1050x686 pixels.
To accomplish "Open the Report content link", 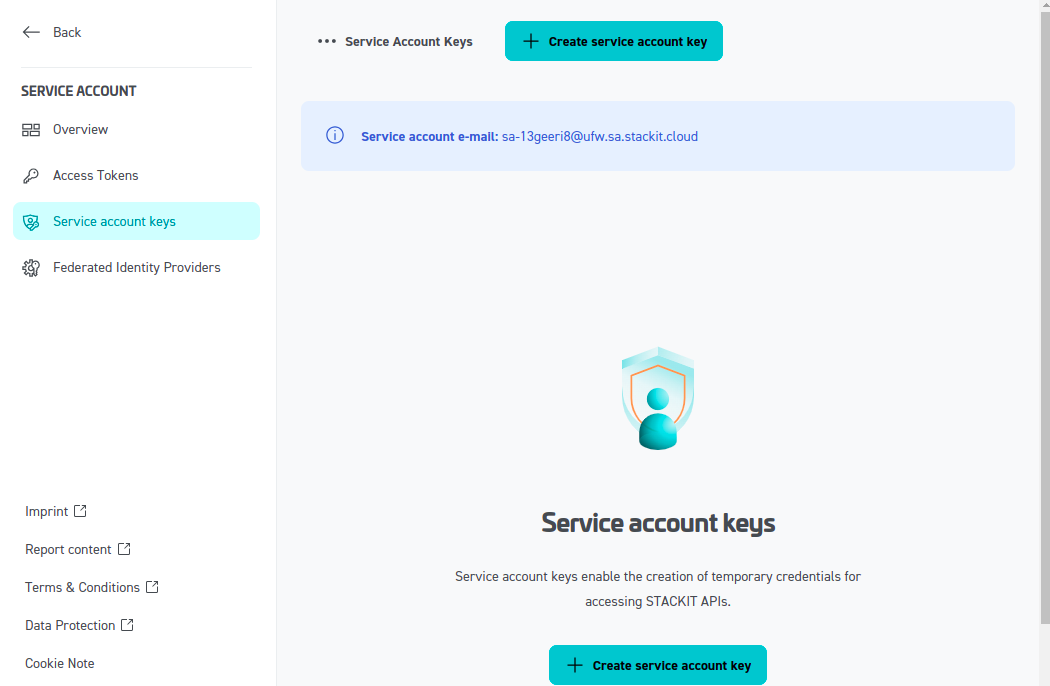I will [68, 549].
